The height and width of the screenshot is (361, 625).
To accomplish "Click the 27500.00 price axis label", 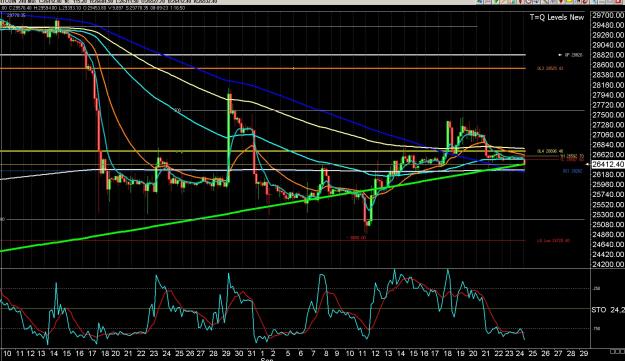I will coord(608,115).
